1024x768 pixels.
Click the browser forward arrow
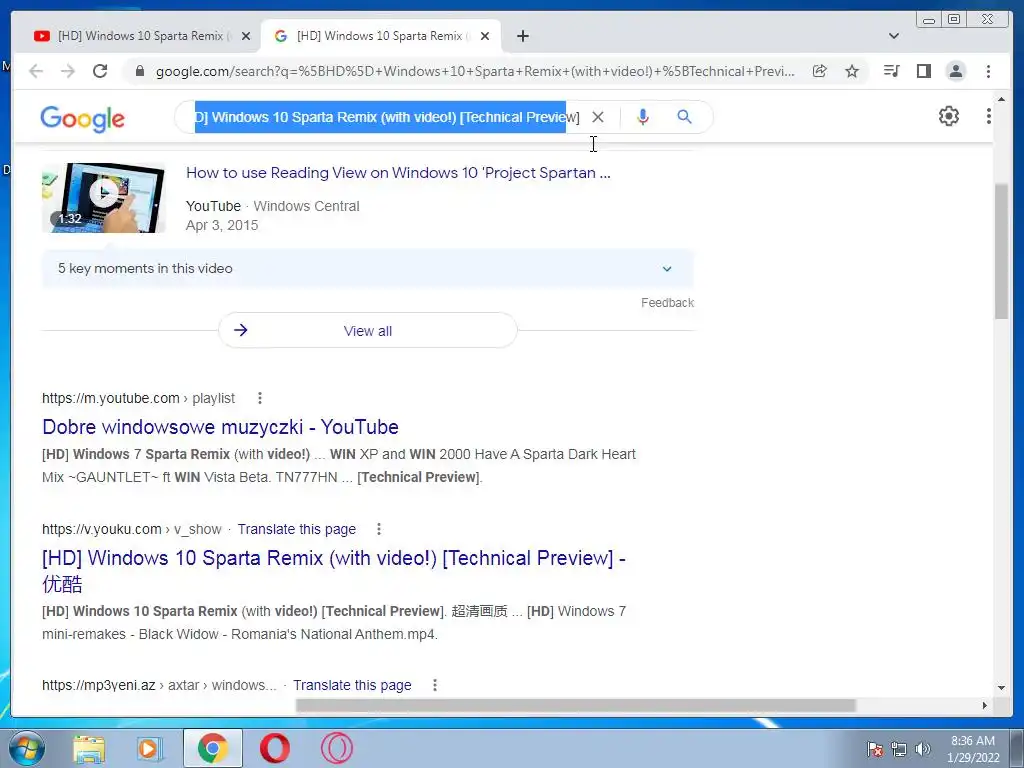coord(68,71)
